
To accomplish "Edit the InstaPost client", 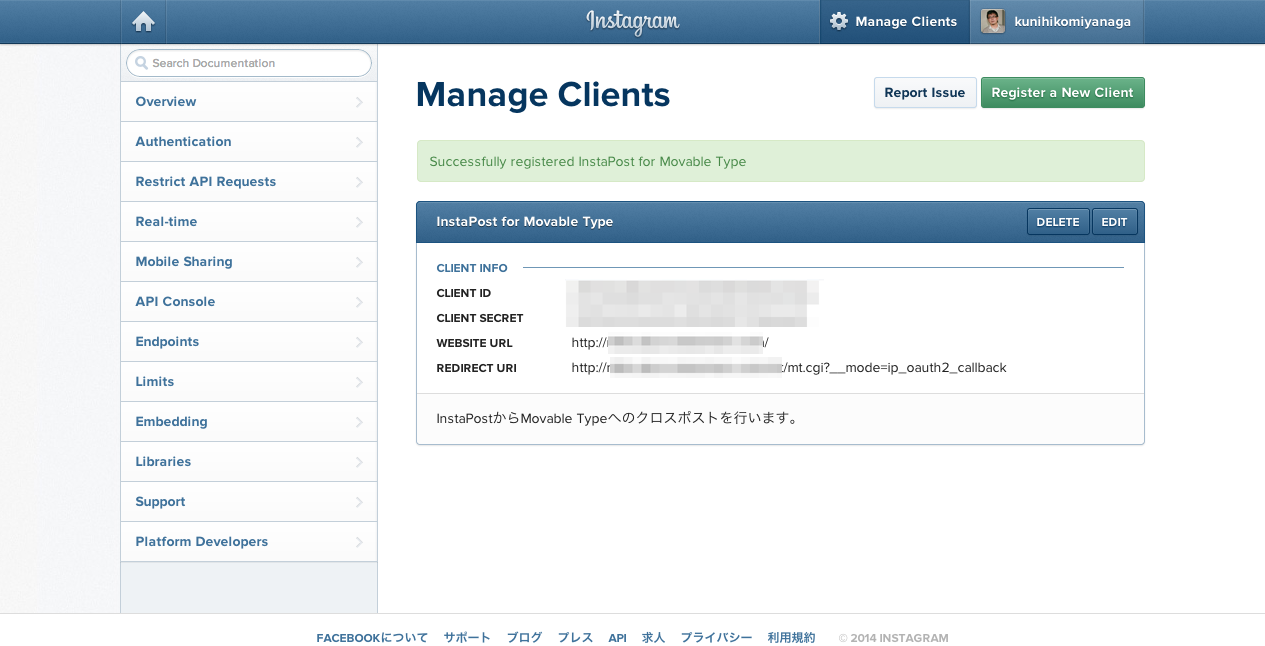I will click(x=1114, y=222).
